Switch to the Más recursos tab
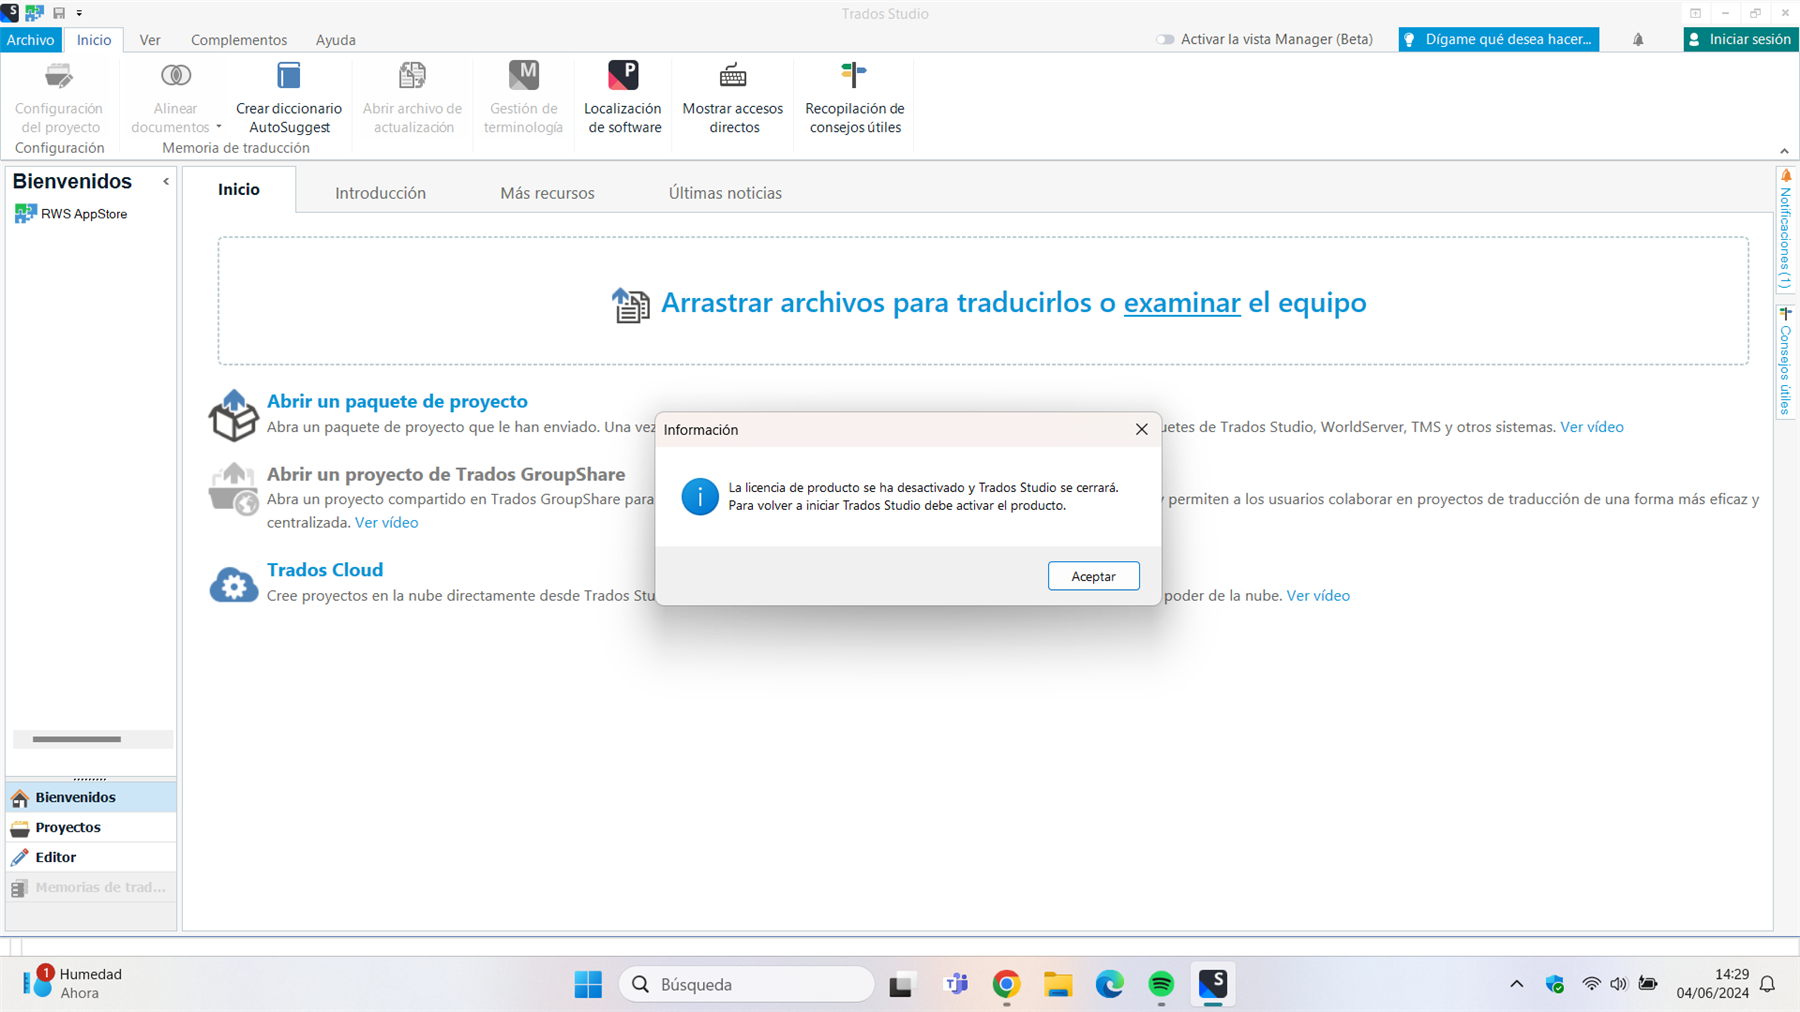 click(x=547, y=193)
